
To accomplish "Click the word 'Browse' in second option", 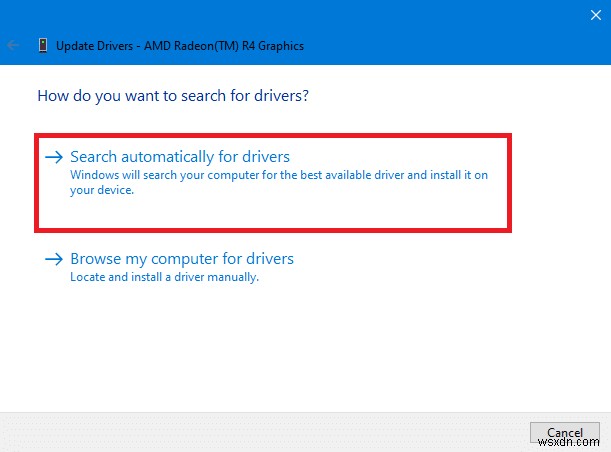I will (x=96, y=259).
